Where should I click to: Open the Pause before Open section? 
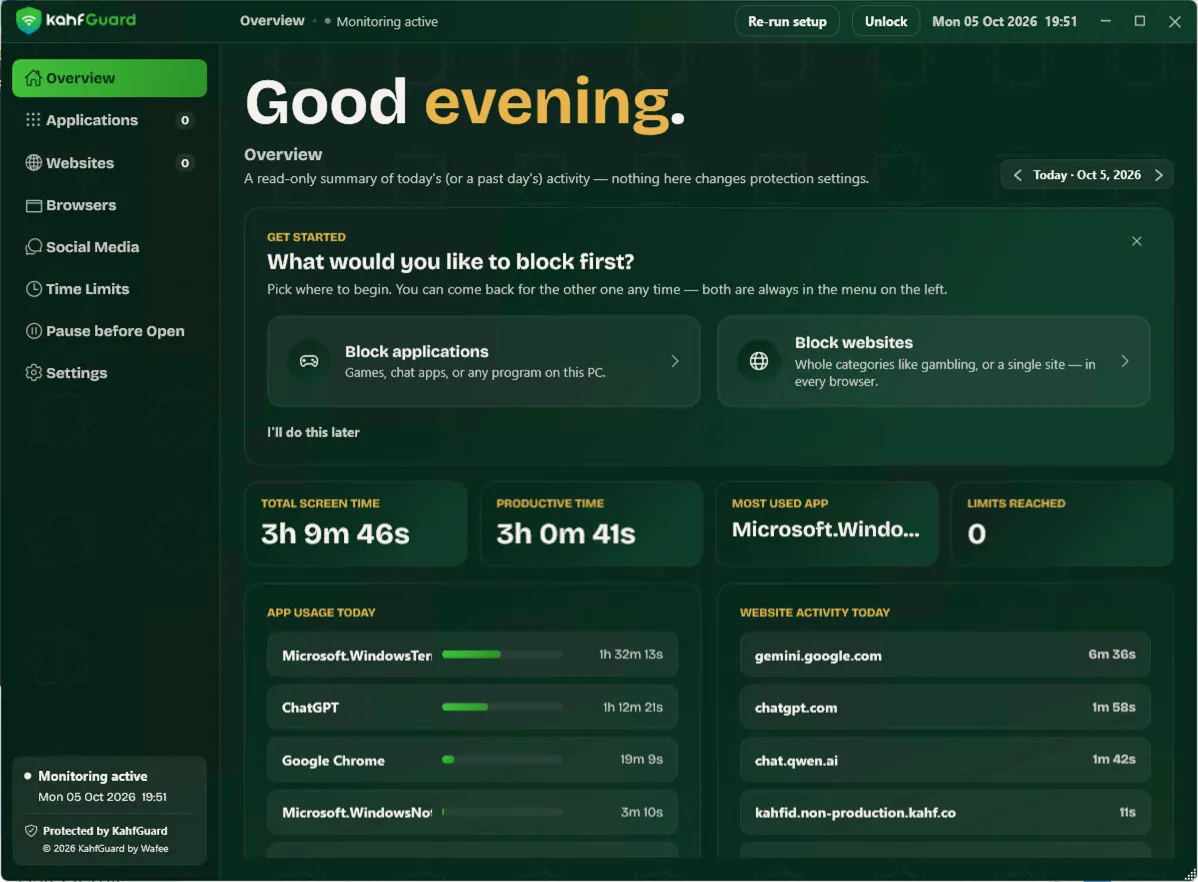[x=109, y=331]
